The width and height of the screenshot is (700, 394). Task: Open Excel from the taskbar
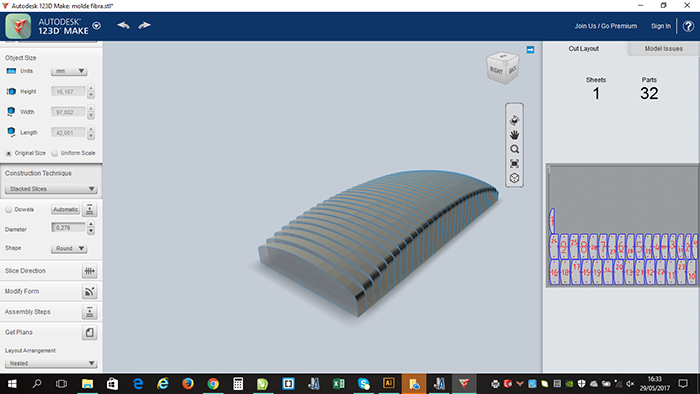point(338,384)
